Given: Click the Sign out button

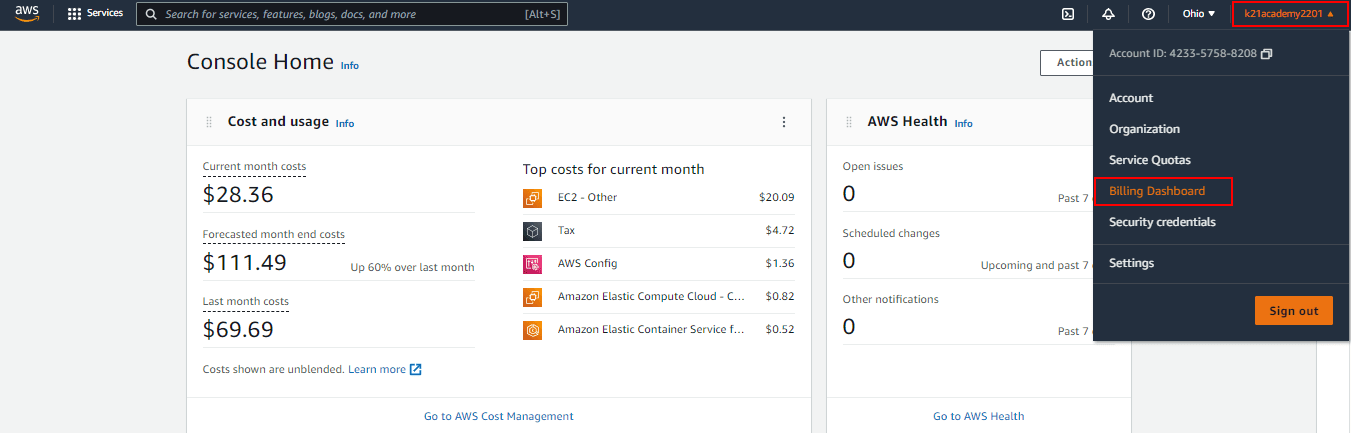Looking at the screenshot, I should tap(1294, 311).
